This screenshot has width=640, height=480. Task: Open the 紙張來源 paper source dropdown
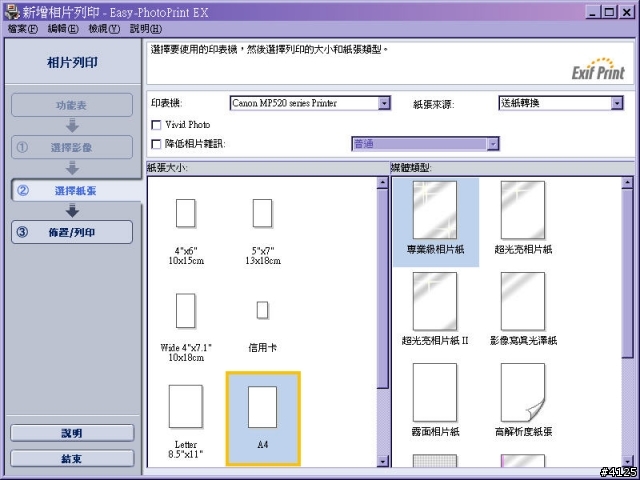(x=561, y=103)
